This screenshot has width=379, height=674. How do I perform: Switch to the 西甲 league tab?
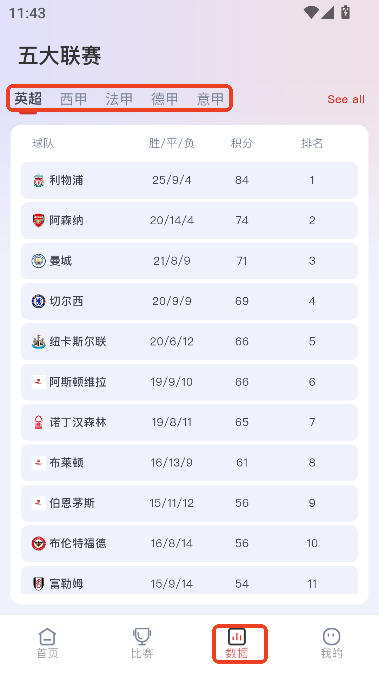(x=73, y=99)
